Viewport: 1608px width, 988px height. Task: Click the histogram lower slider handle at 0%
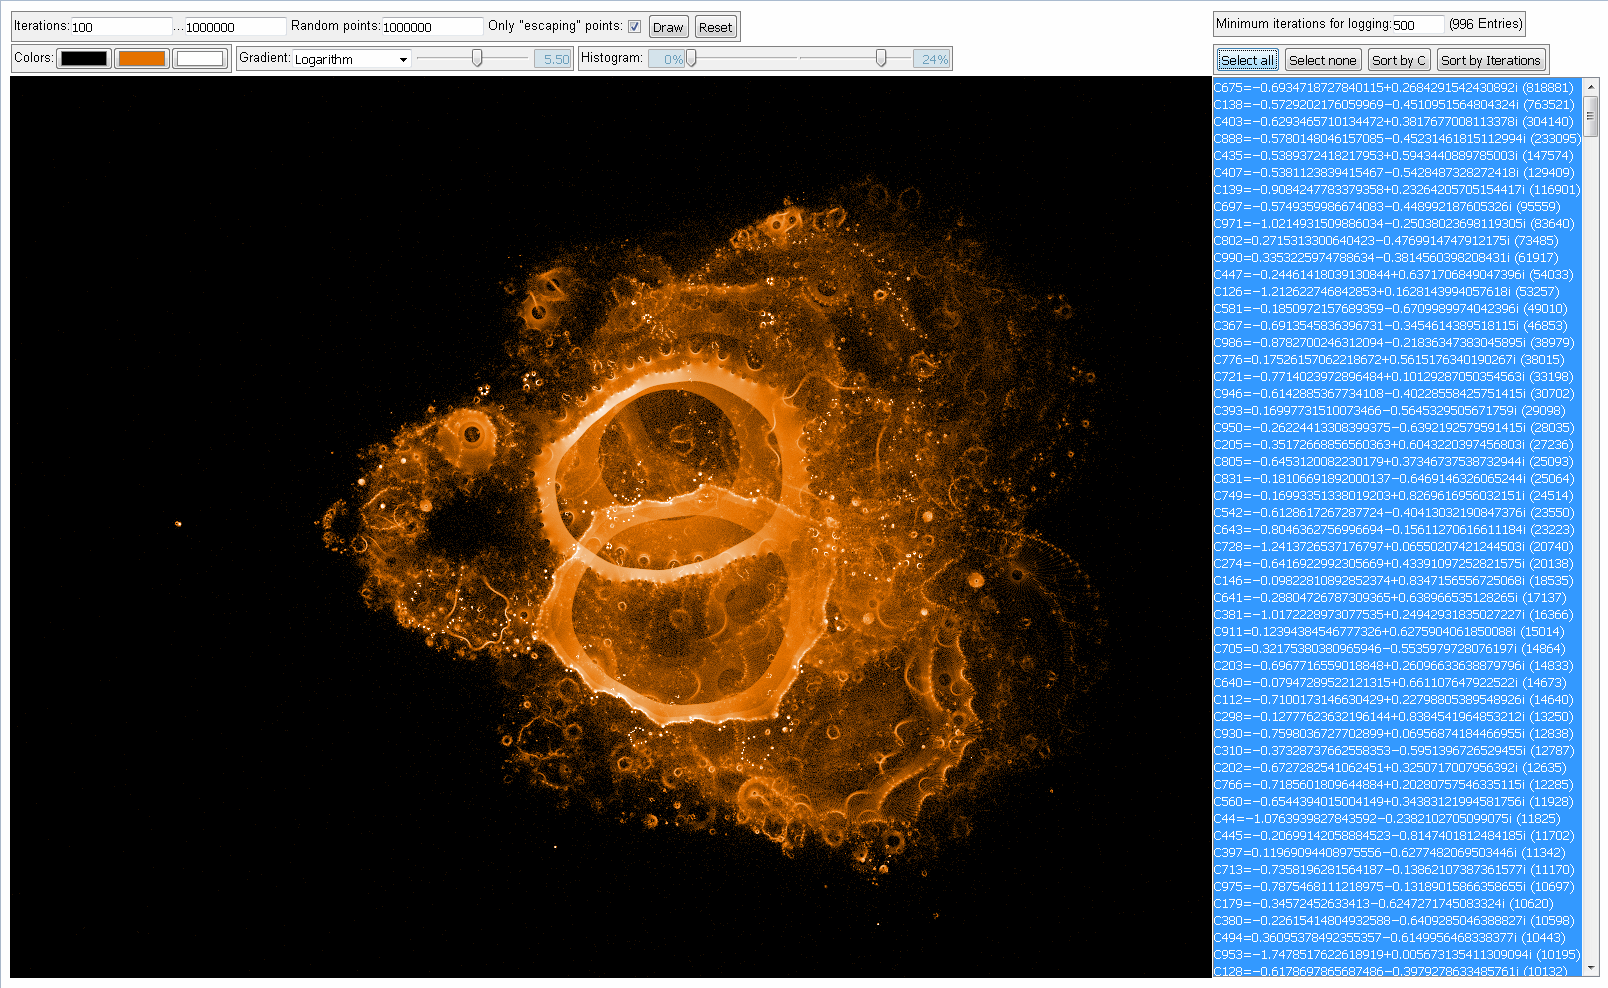[691, 59]
